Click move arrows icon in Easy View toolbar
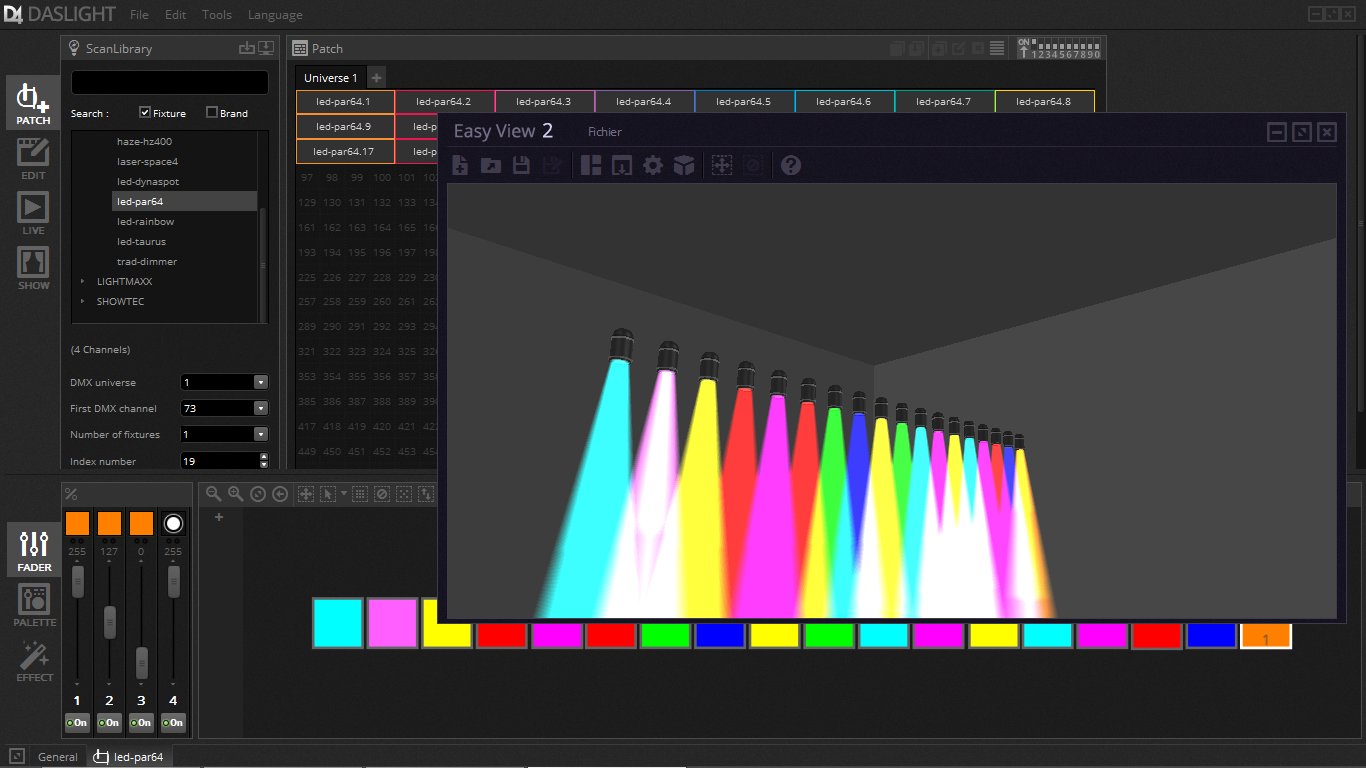 pos(722,165)
